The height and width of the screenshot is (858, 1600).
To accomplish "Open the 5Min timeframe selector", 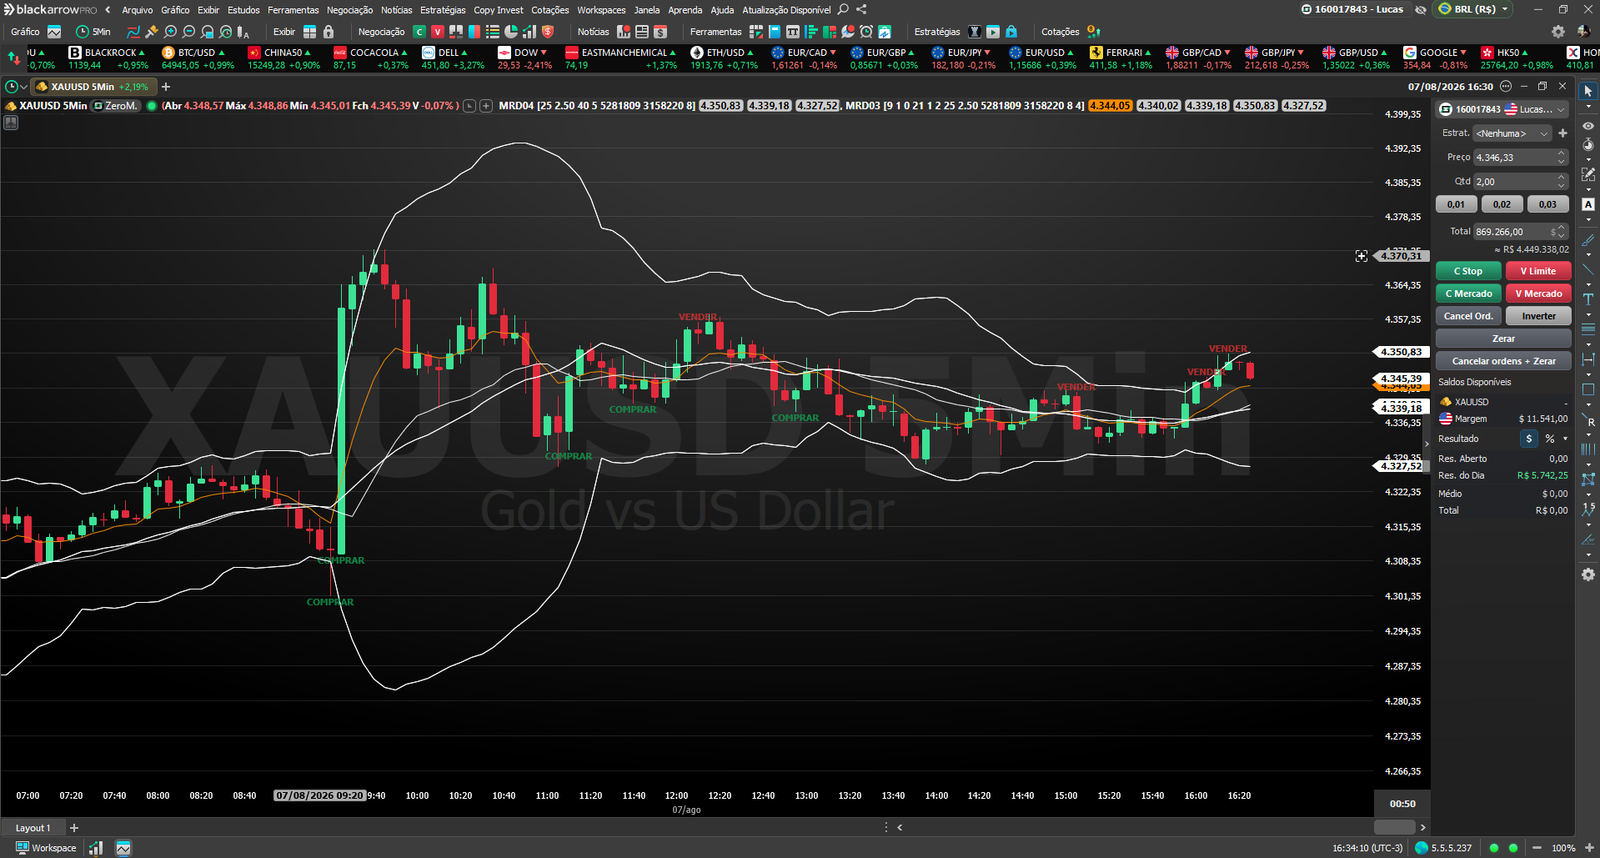I will click(93, 32).
